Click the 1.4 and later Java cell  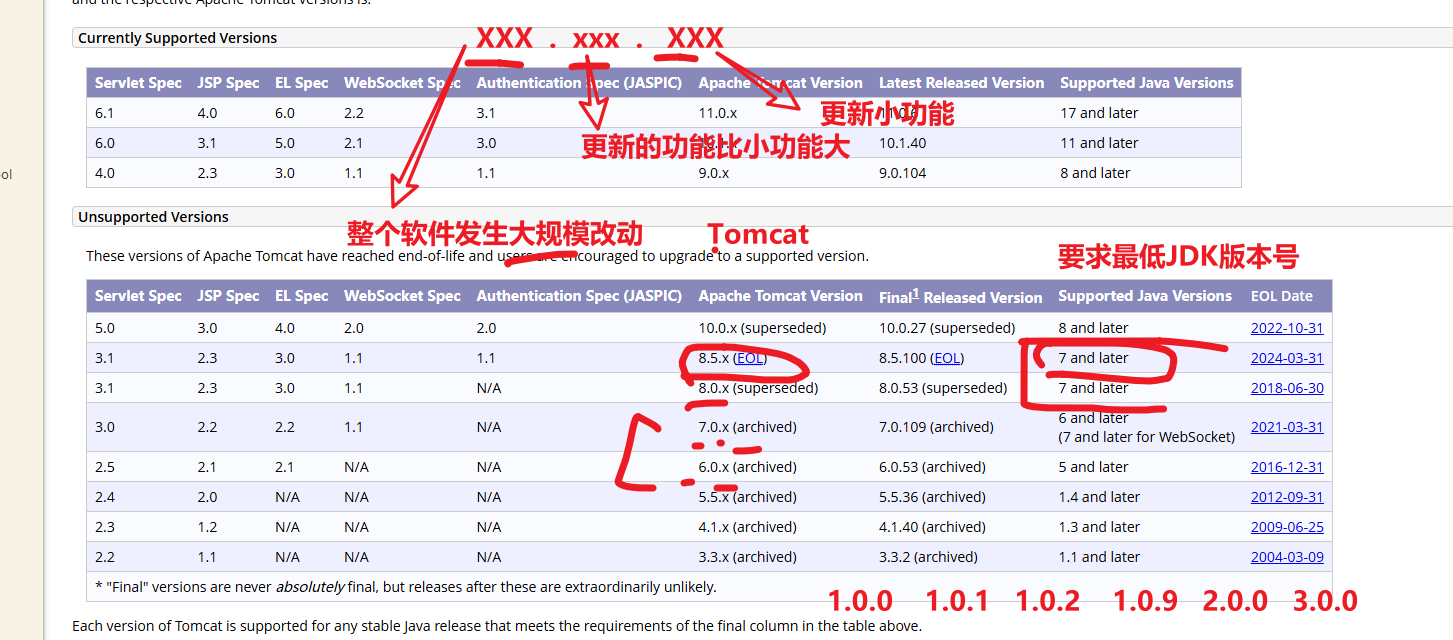pyautogui.click(x=1099, y=497)
